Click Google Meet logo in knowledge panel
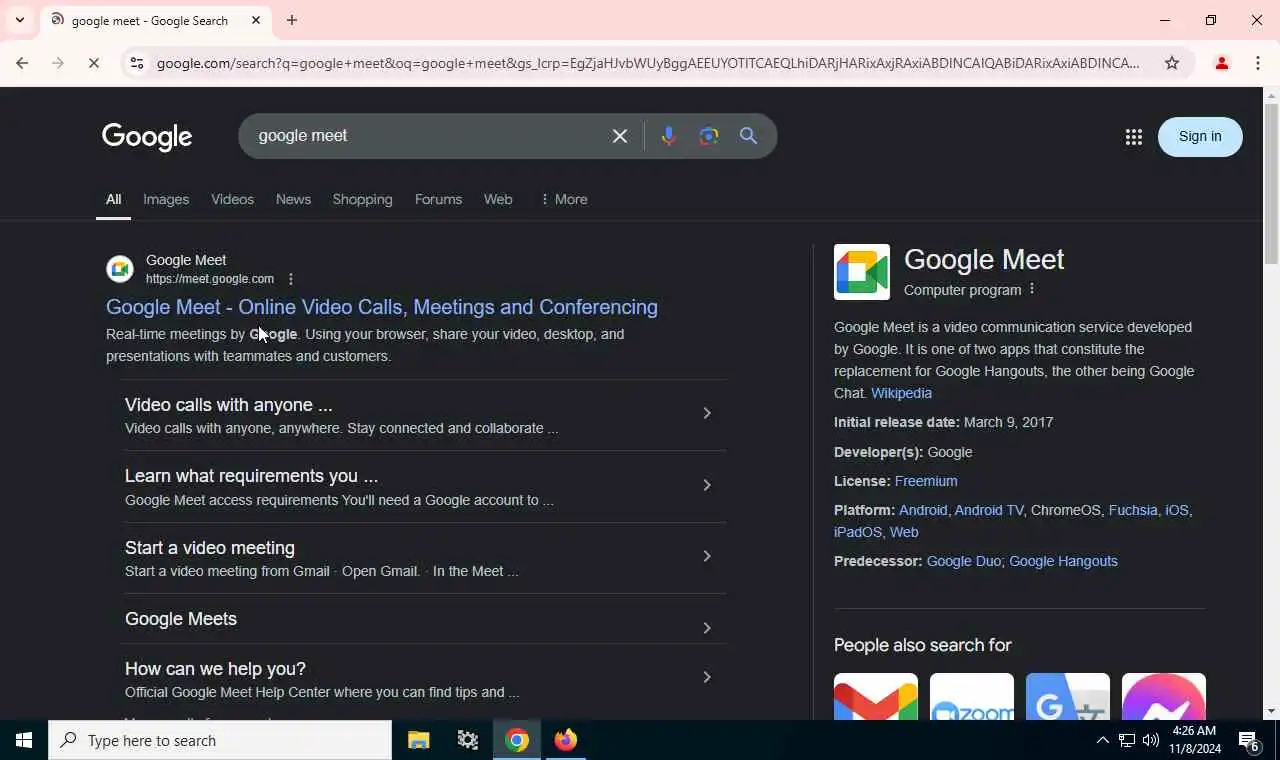1280x760 pixels. click(862, 272)
